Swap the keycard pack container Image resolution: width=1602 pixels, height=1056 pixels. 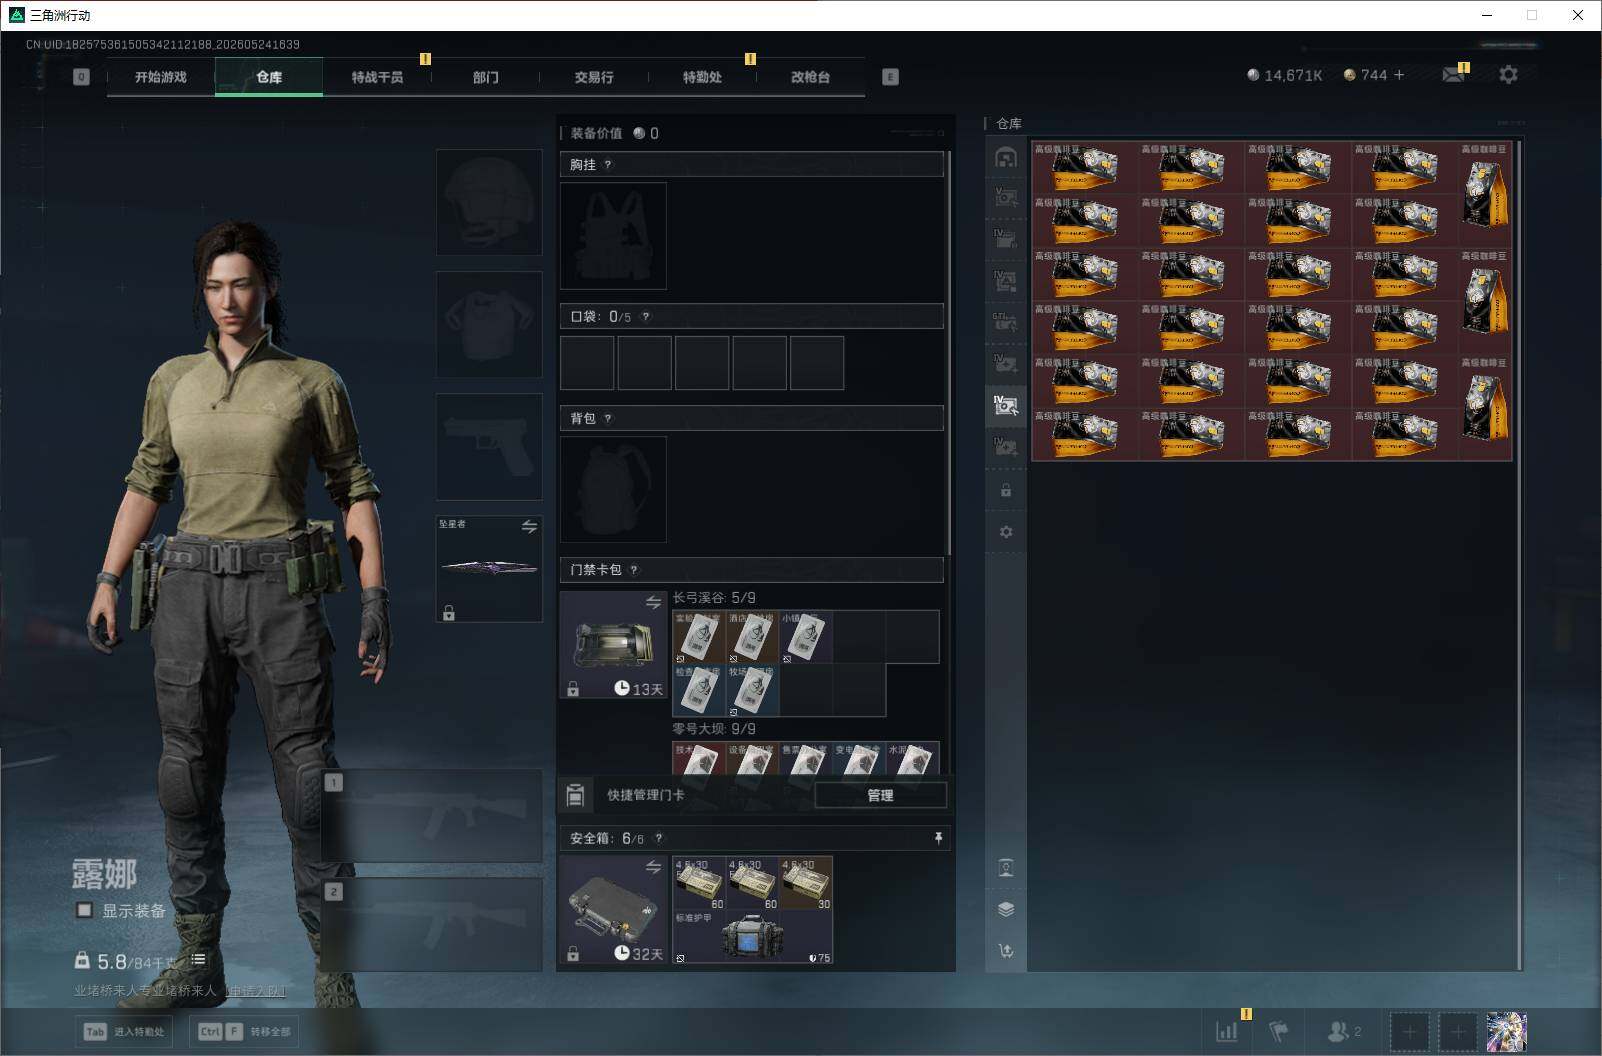[653, 602]
